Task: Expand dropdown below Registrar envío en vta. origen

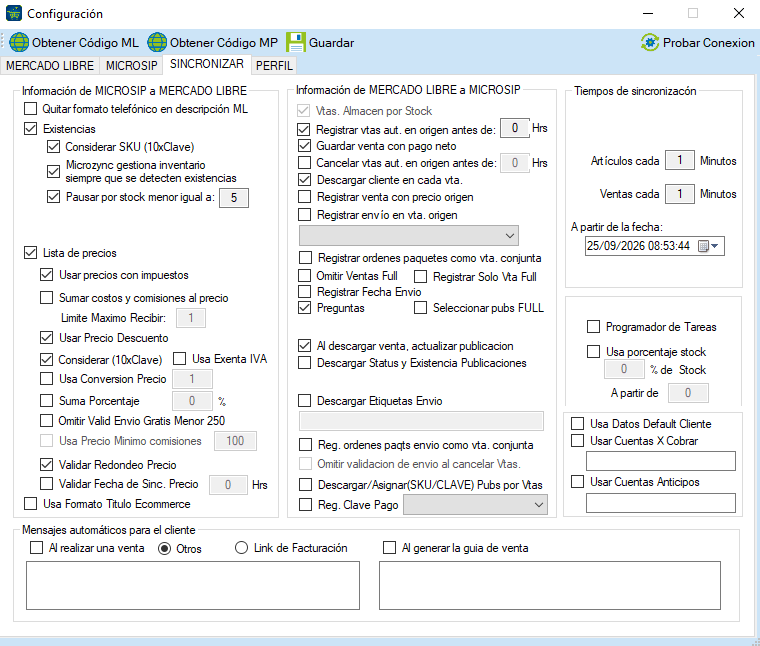Action: (x=409, y=236)
